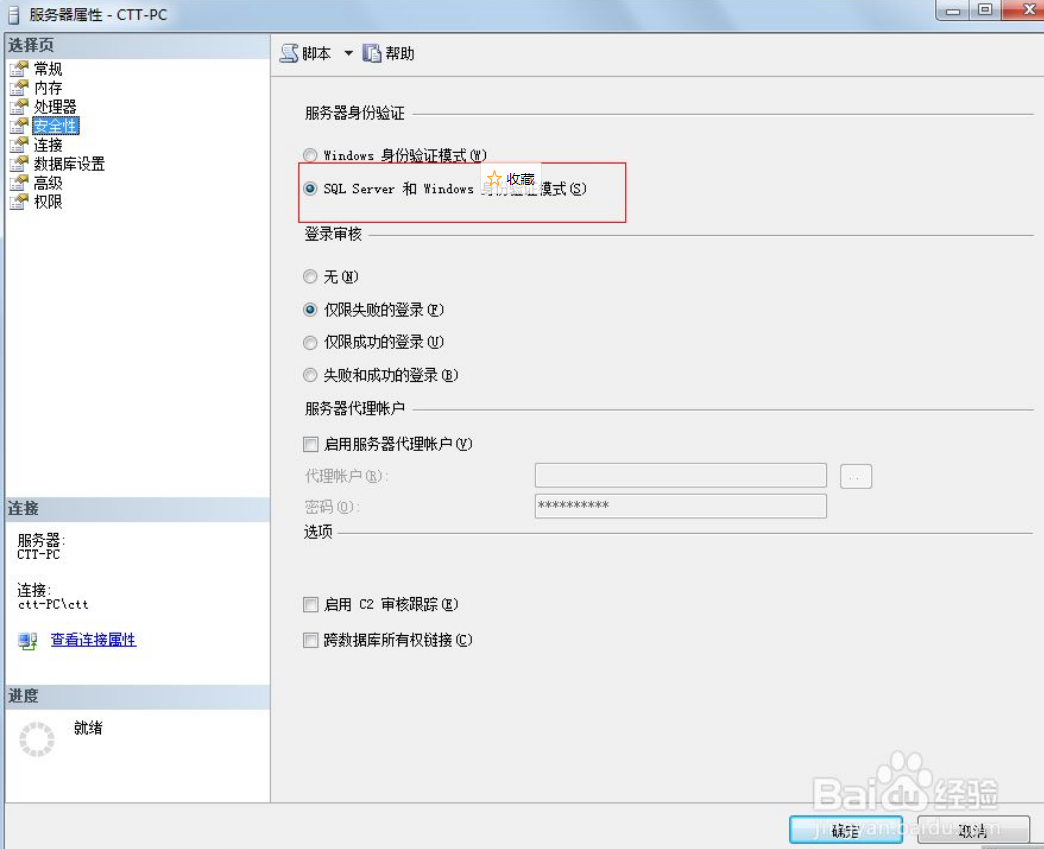Click the 密码 password field
This screenshot has height=849, width=1044.
click(x=680, y=506)
